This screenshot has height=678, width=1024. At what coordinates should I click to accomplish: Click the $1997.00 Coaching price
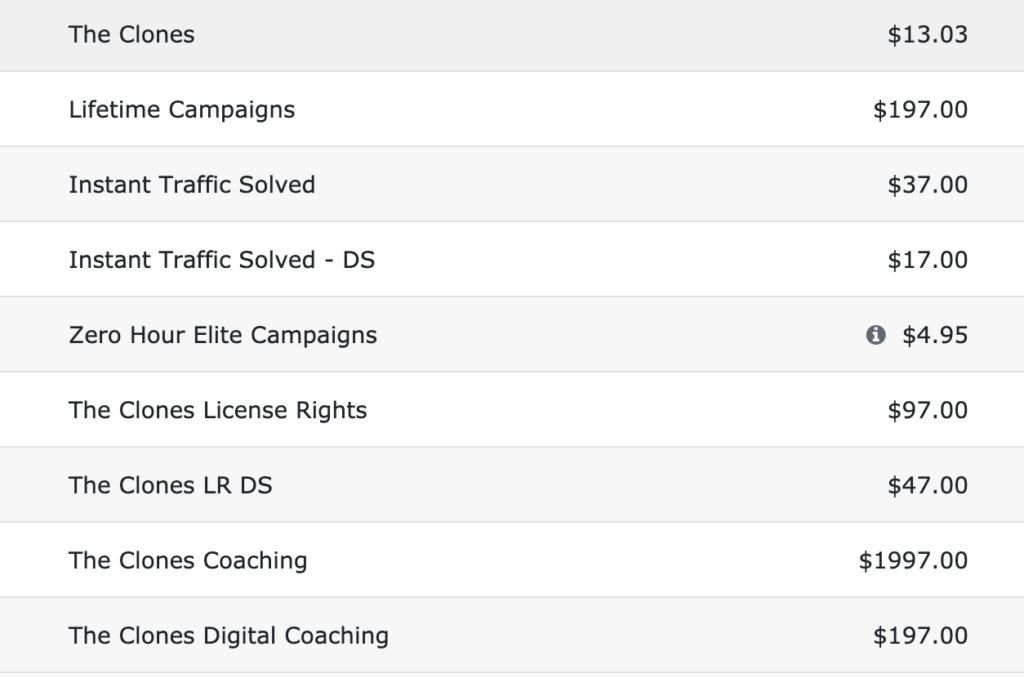(x=913, y=560)
